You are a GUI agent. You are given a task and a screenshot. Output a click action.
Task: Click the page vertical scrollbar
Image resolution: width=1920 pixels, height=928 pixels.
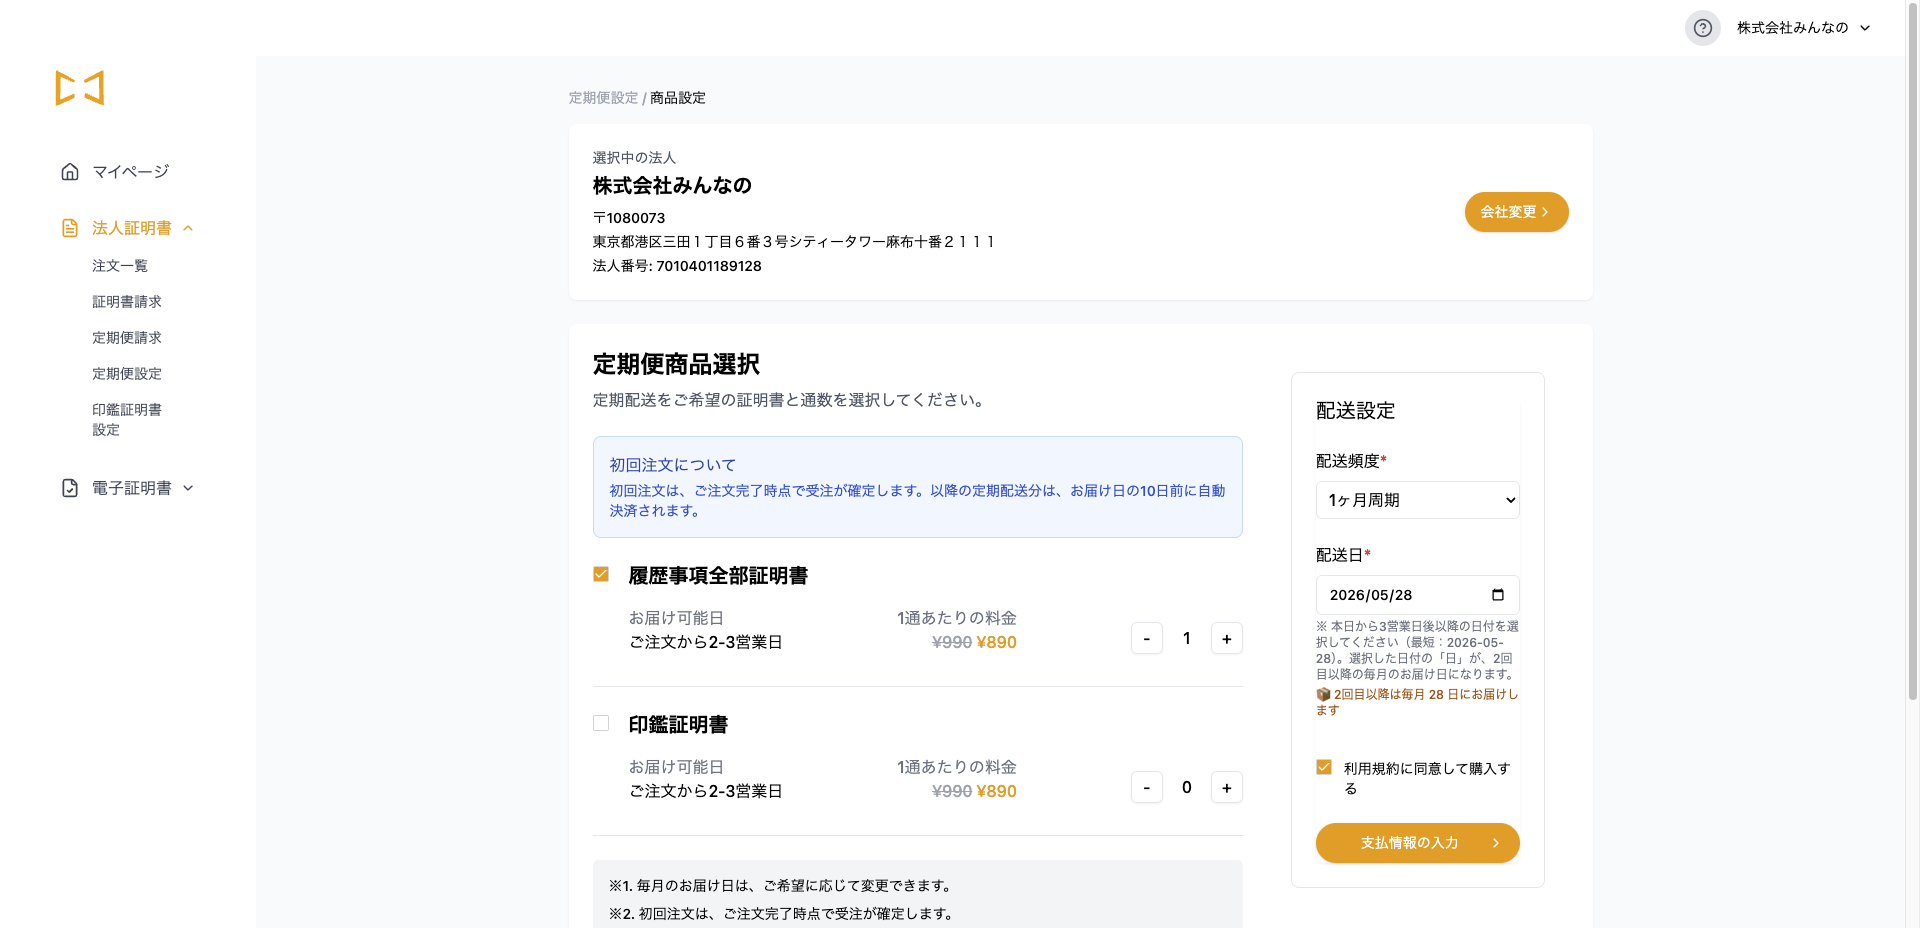click(1913, 350)
